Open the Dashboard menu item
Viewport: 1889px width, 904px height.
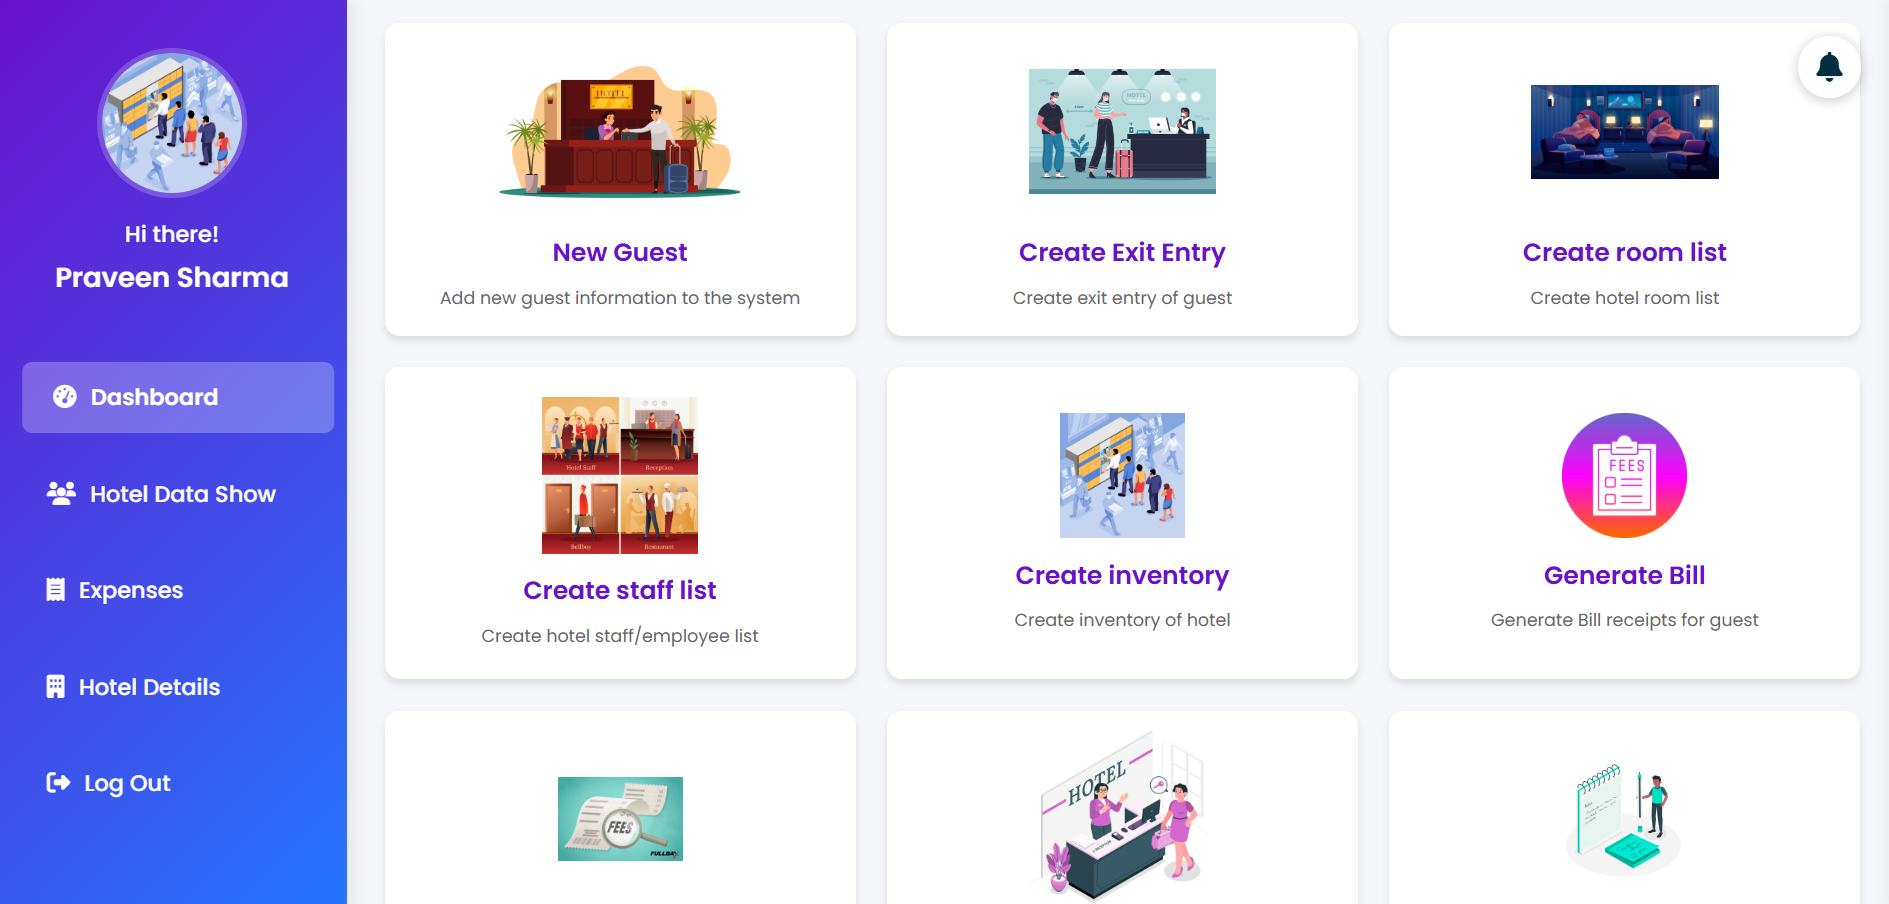click(178, 397)
